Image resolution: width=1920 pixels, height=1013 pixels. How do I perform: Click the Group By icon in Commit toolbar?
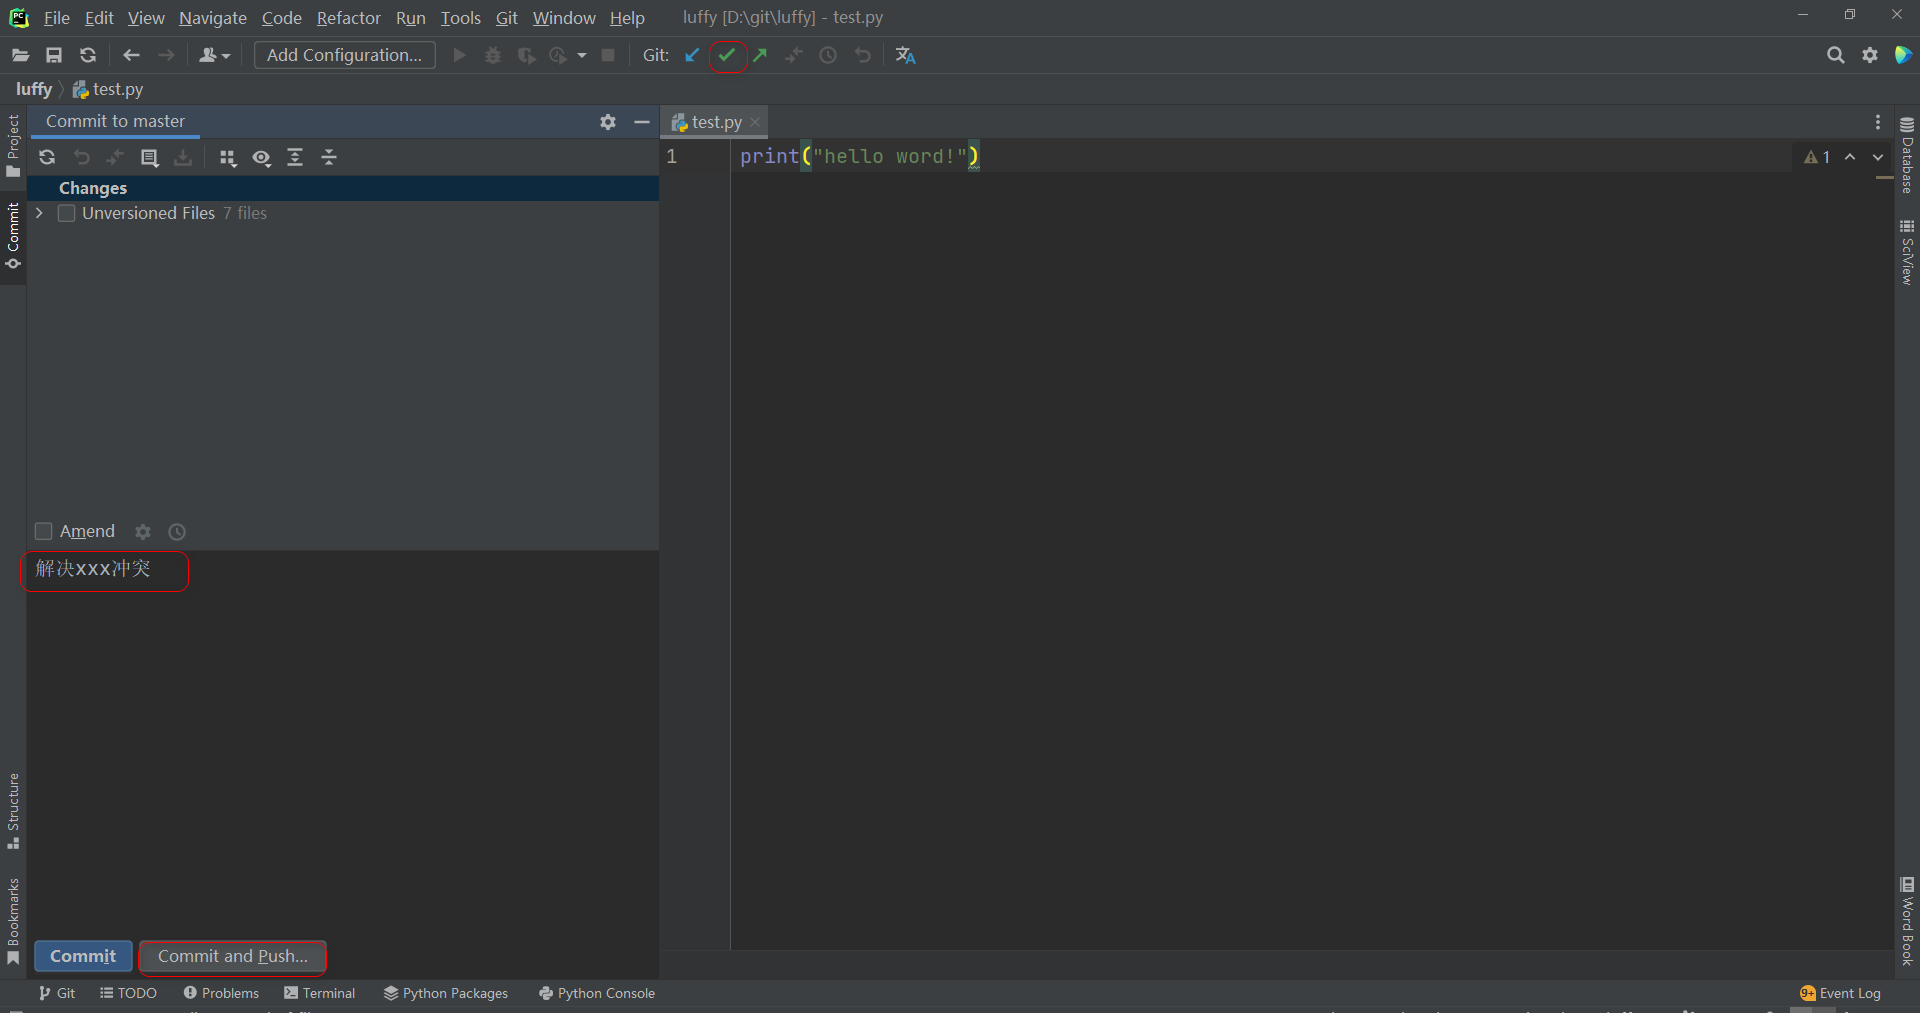228,158
